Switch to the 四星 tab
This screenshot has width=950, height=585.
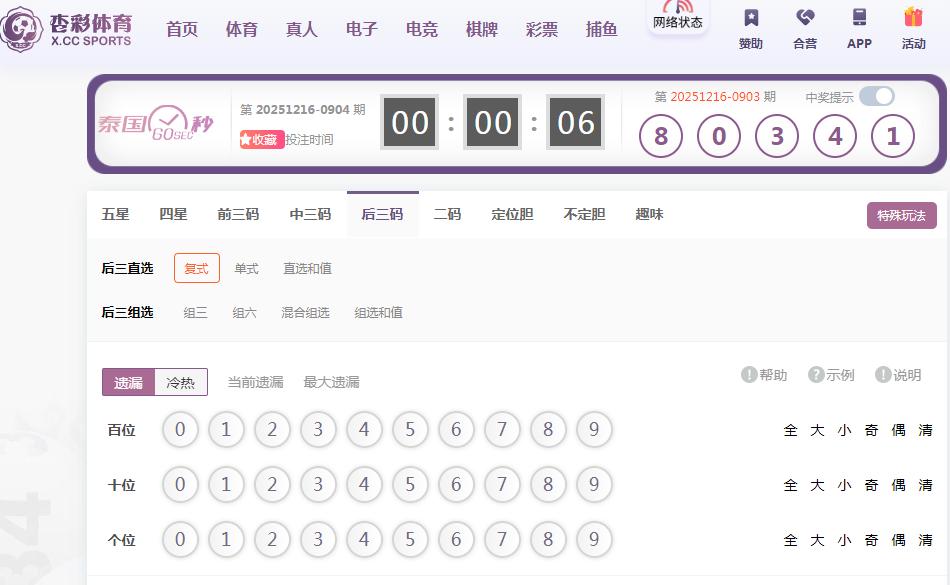pyautogui.click(x=173, y=214)
